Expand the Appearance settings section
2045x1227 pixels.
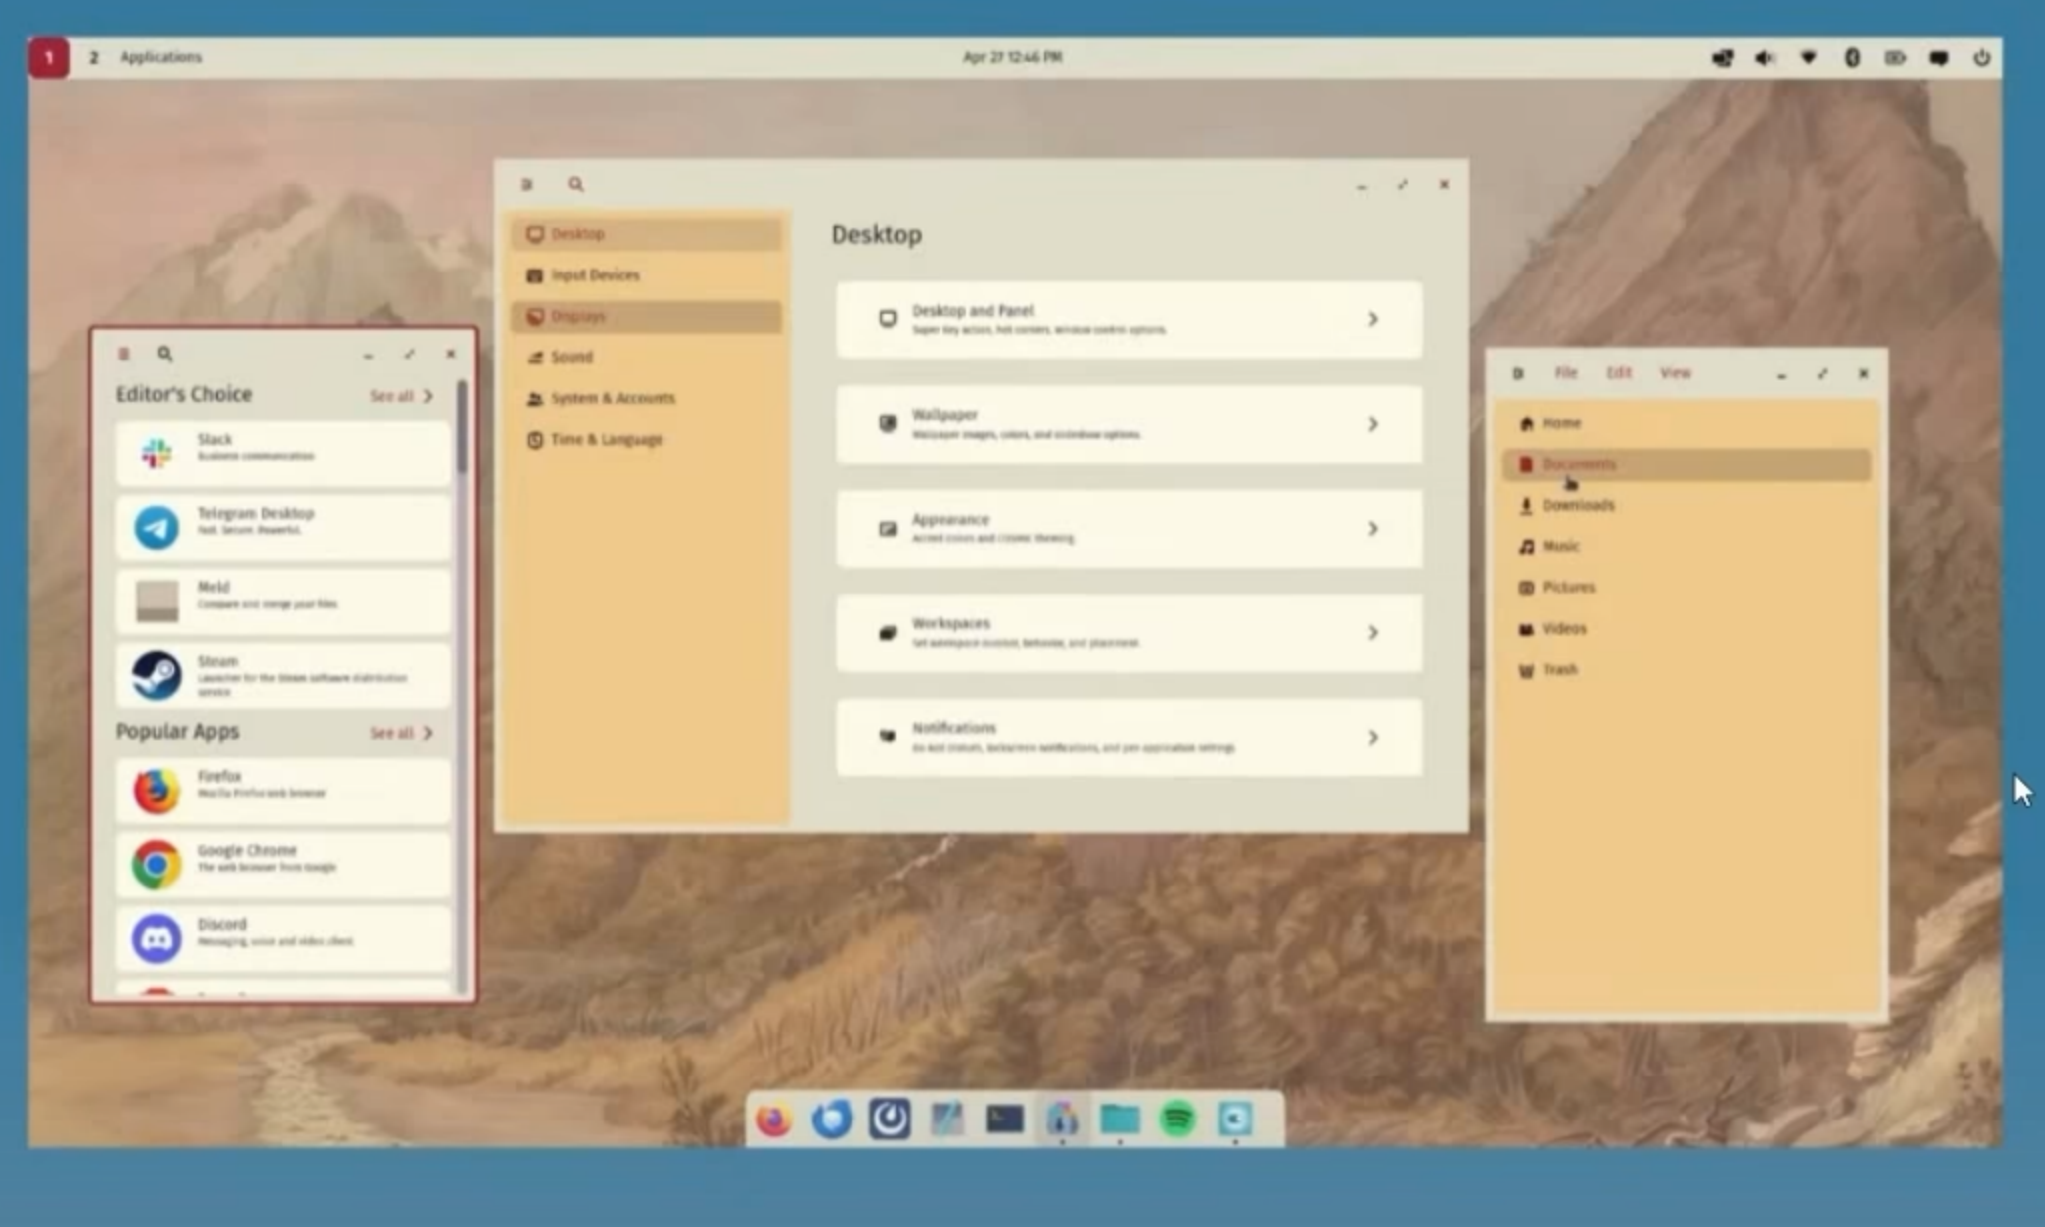(x=1128, y=528)
